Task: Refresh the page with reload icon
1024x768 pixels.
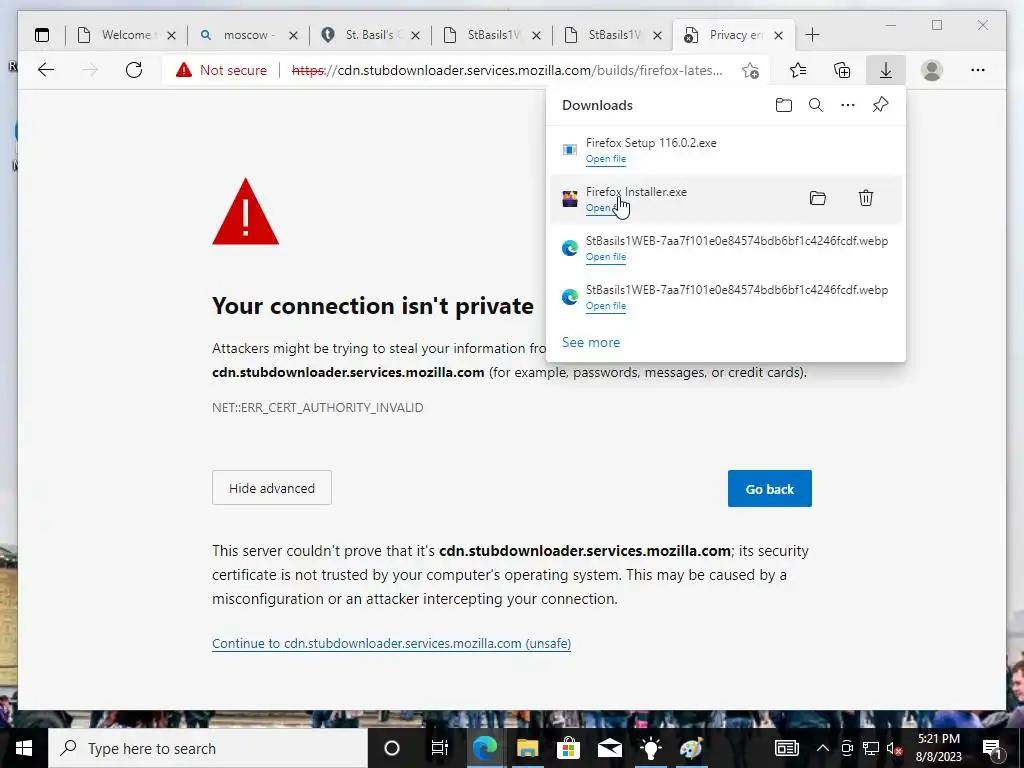Action: (x=134, y=70)
